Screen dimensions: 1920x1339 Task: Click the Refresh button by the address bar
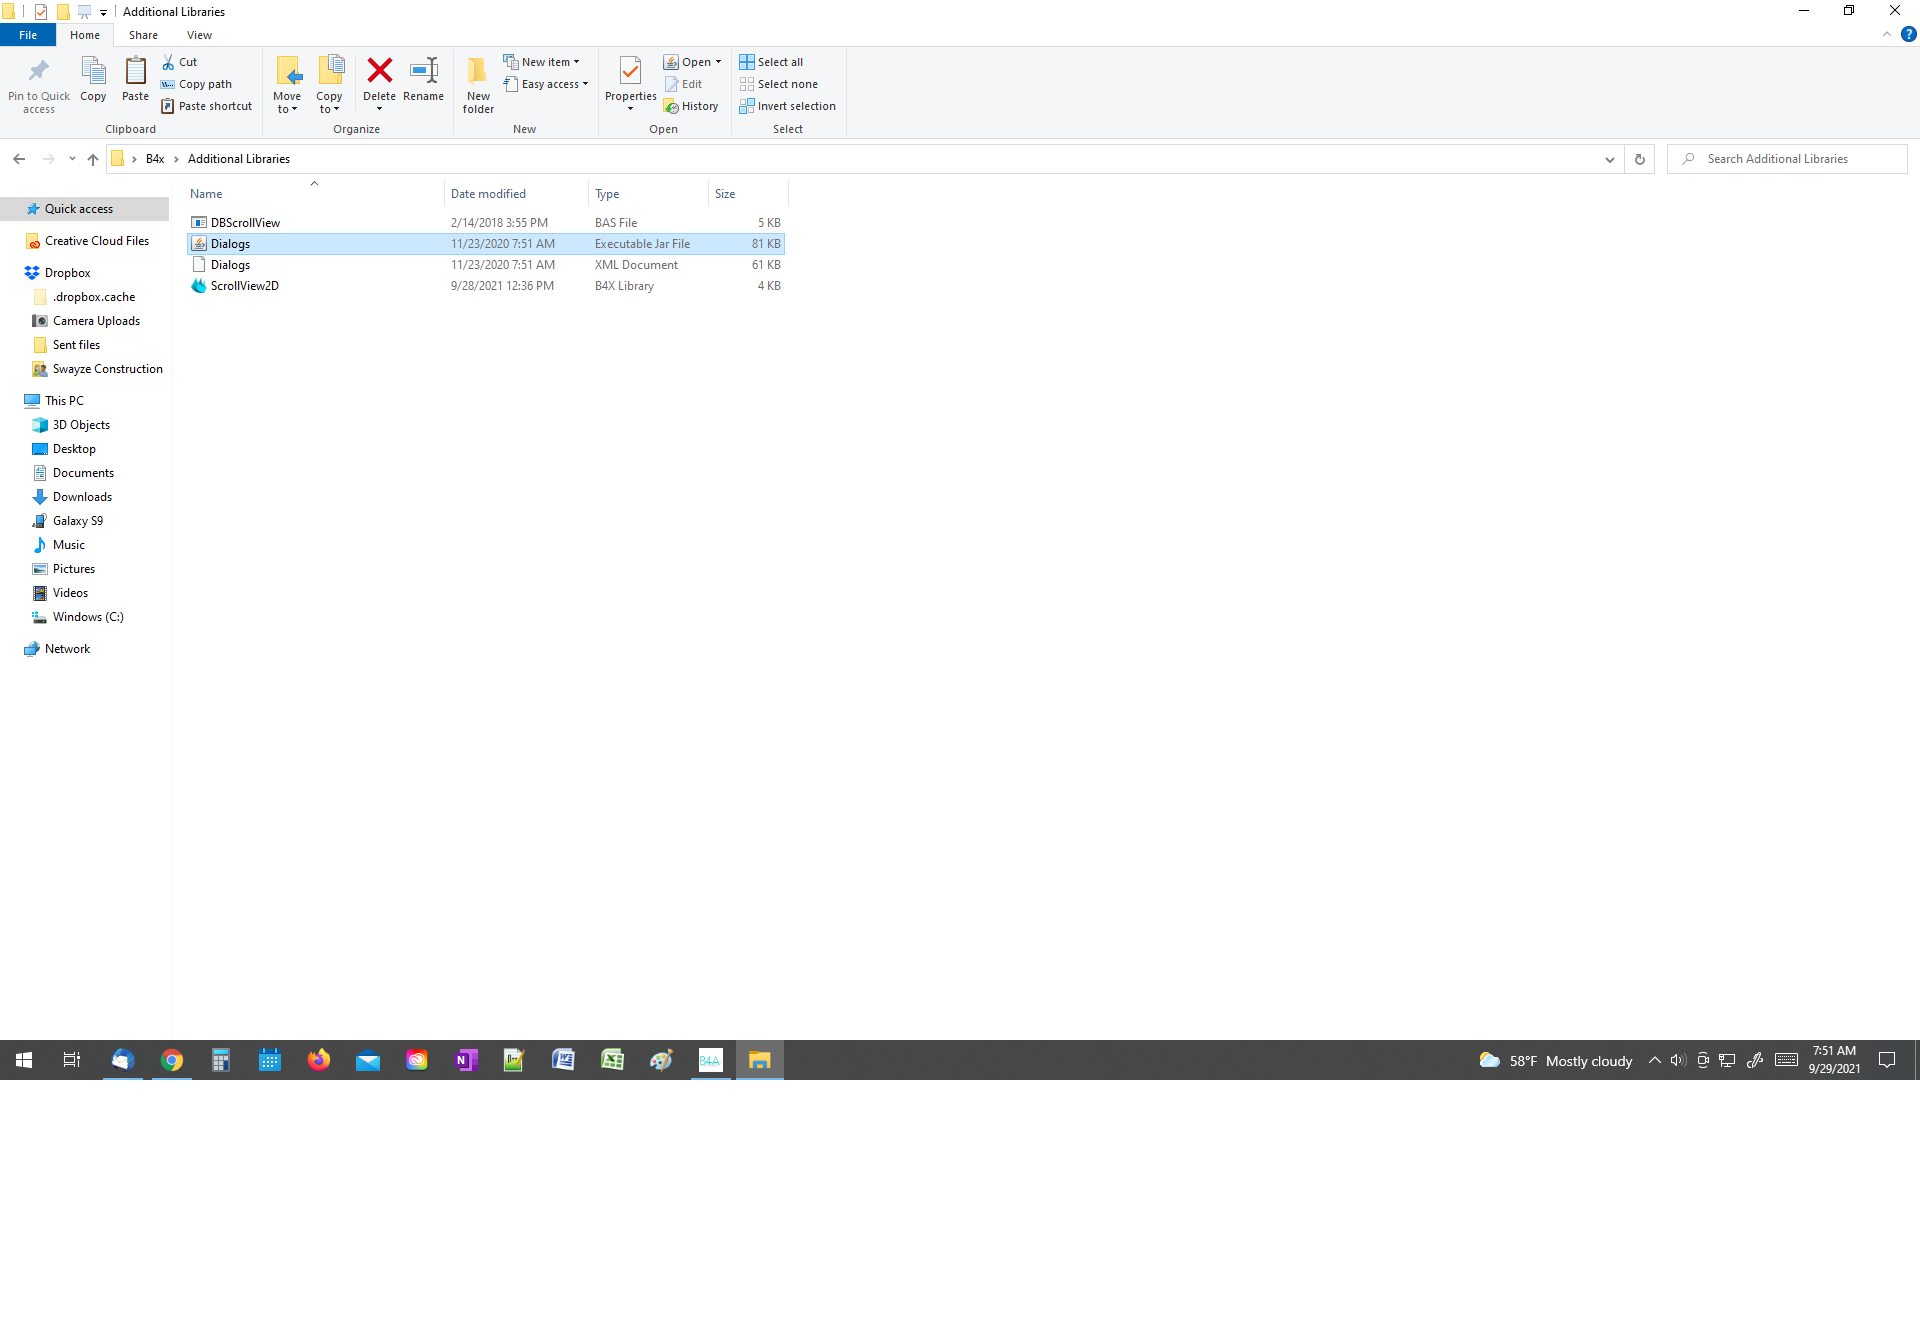1639,159
